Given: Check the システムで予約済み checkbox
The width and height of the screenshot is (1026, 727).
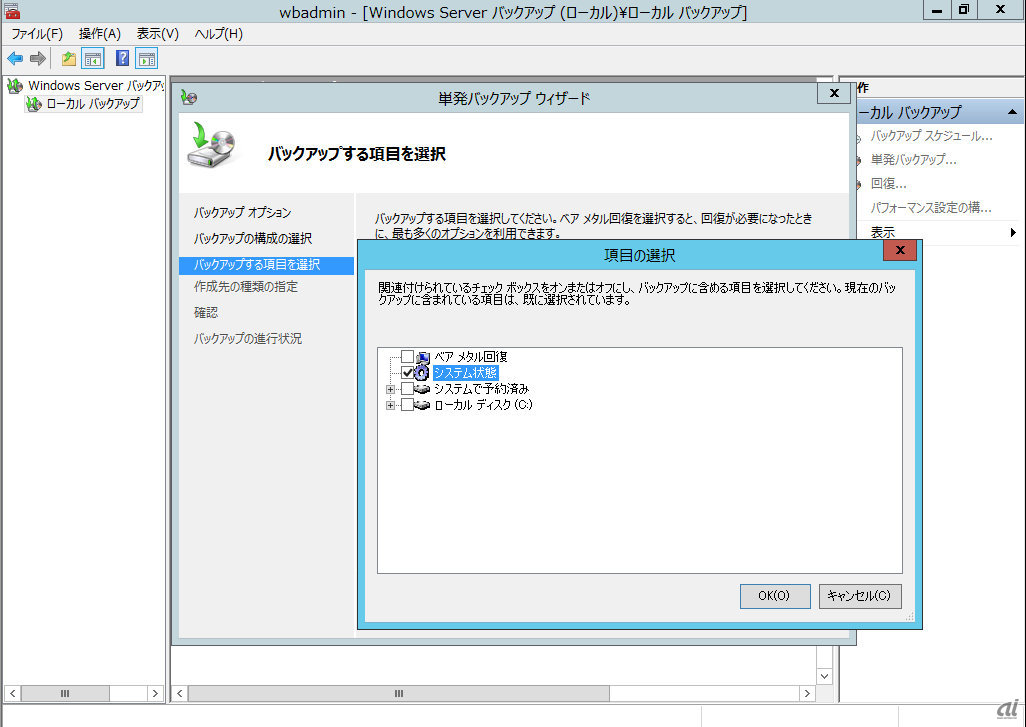Looking at the screenshot, I should tap(407, 389).
